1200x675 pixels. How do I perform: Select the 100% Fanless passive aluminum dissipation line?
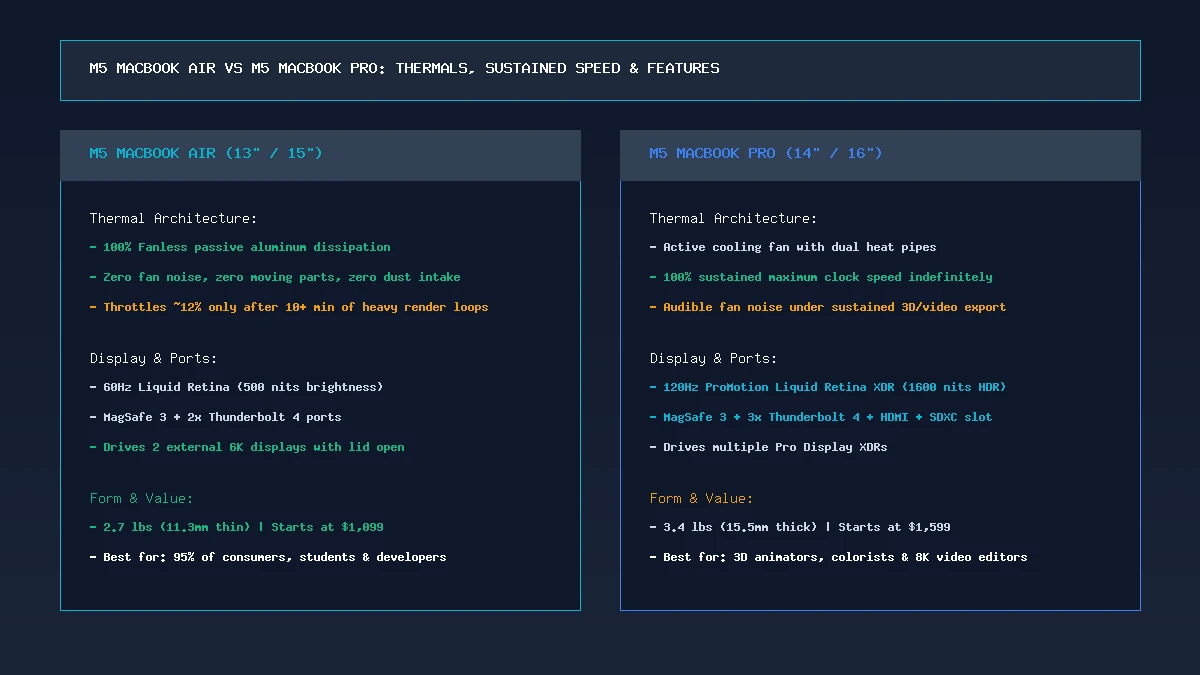click(240, 247)
